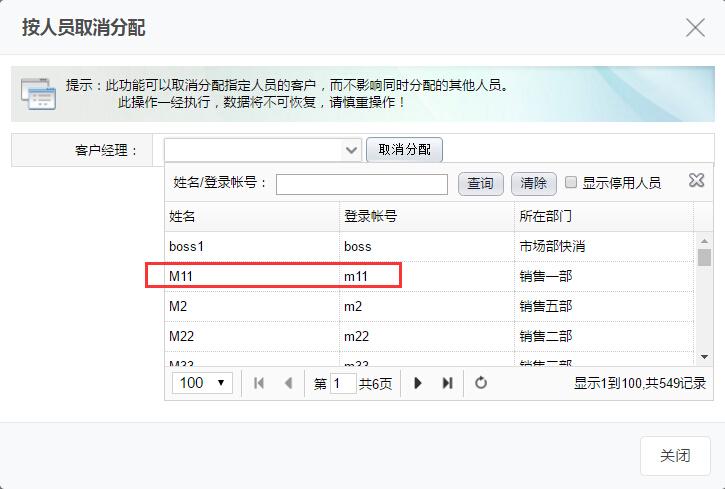The image size is (725, 489).
Task: Select the M11 row in the list
Action: (x=273, y=276)
